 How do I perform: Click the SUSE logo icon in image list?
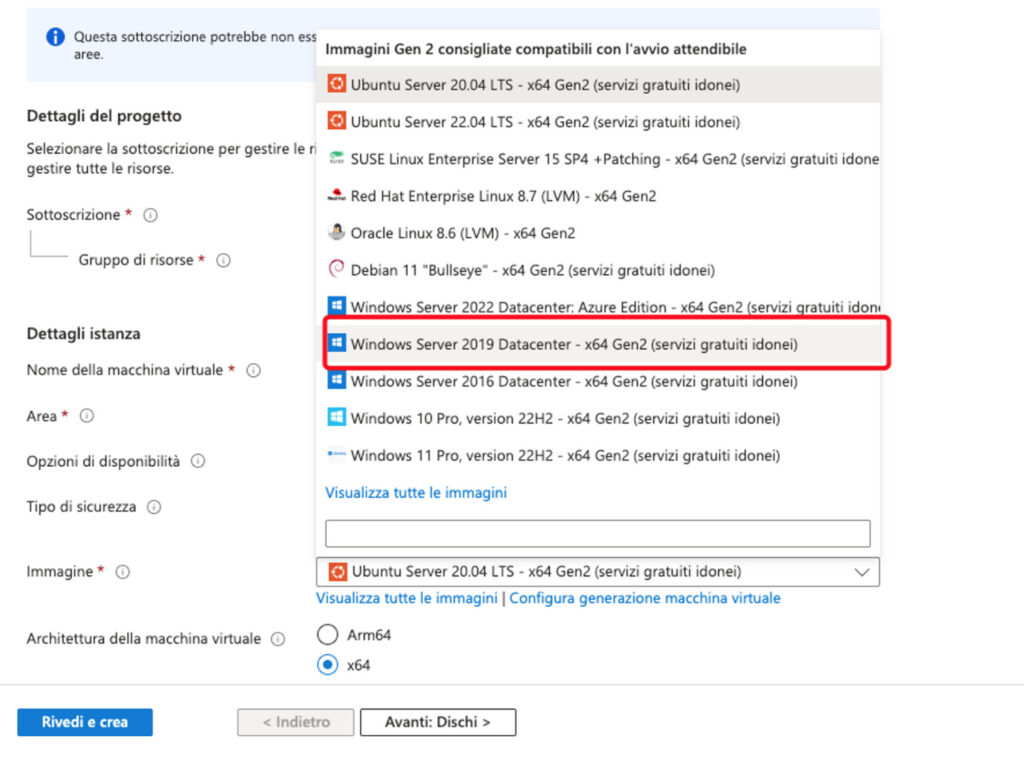pyautogui.click(x=336, y=159)
